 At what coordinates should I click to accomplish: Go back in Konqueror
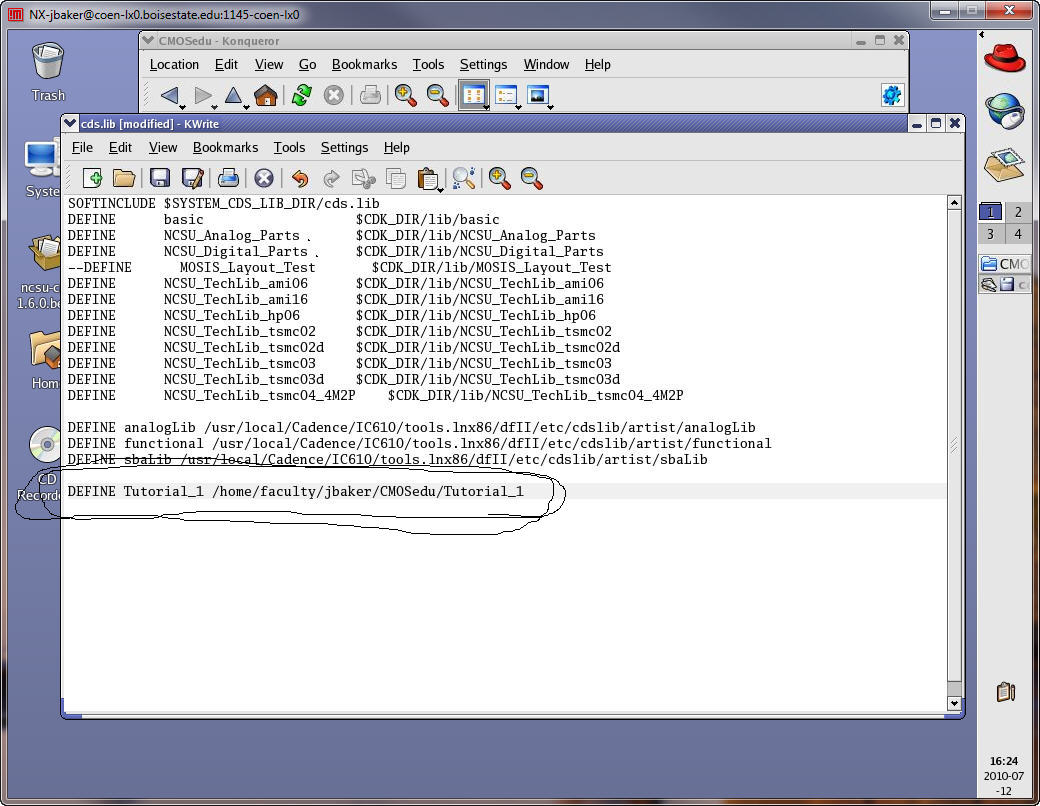coord(169,96)
